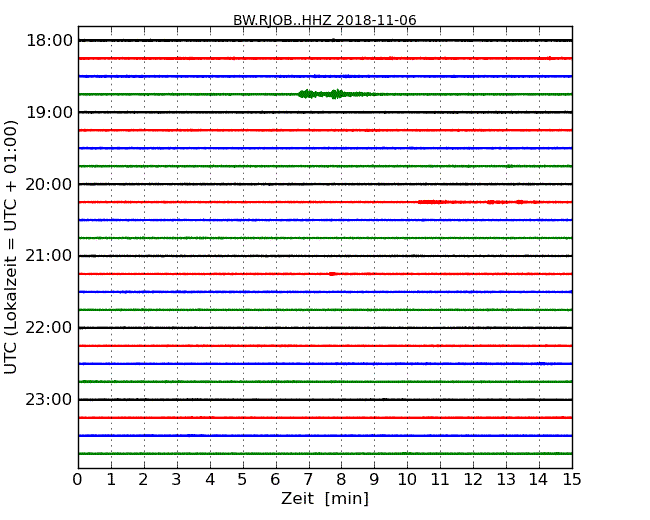The width and height of the screenshot is (650, 520).
Task: Select the 22:00 time label
Action: click(x=49, y=328)
